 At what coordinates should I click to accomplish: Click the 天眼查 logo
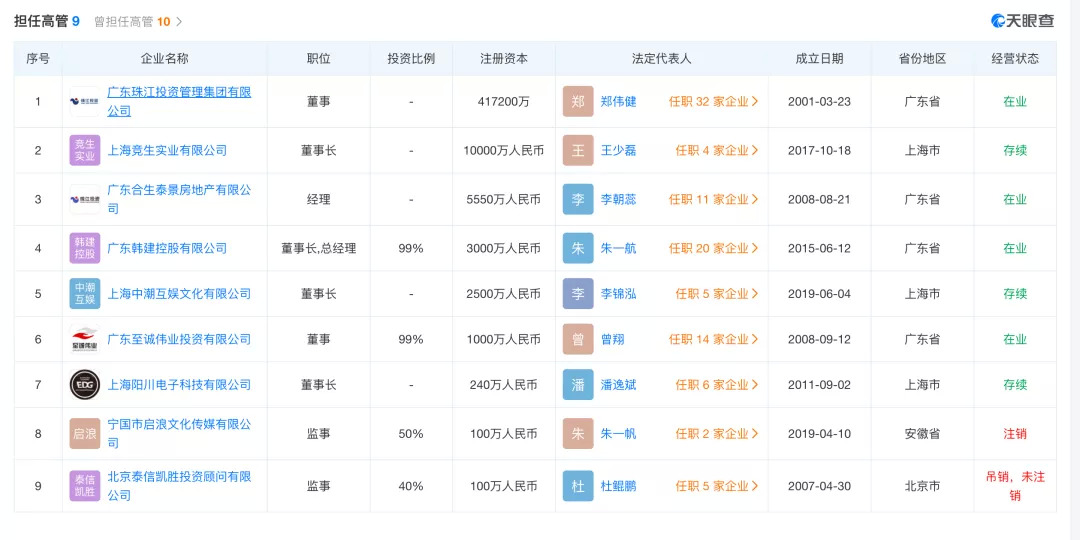pyautogui.click(x=1022, y=21)
